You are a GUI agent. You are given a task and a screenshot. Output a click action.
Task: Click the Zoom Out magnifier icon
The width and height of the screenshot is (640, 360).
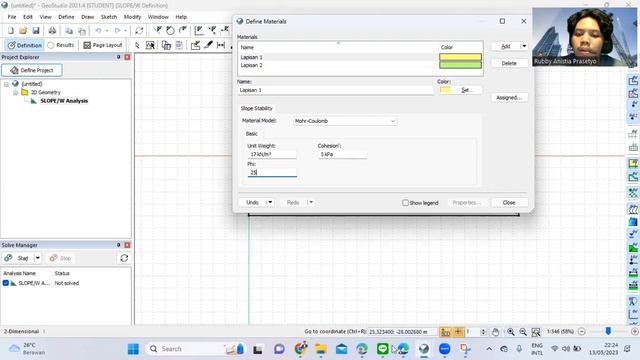[523, 332]
